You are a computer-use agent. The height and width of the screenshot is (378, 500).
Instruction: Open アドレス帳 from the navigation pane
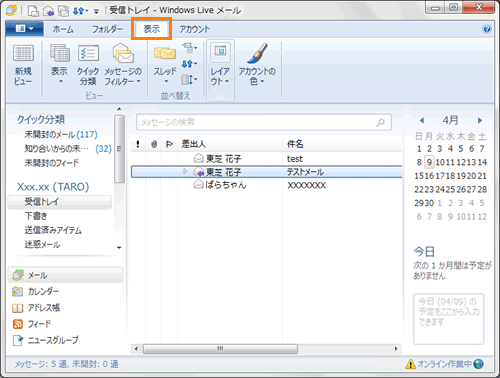click(36, 308)
